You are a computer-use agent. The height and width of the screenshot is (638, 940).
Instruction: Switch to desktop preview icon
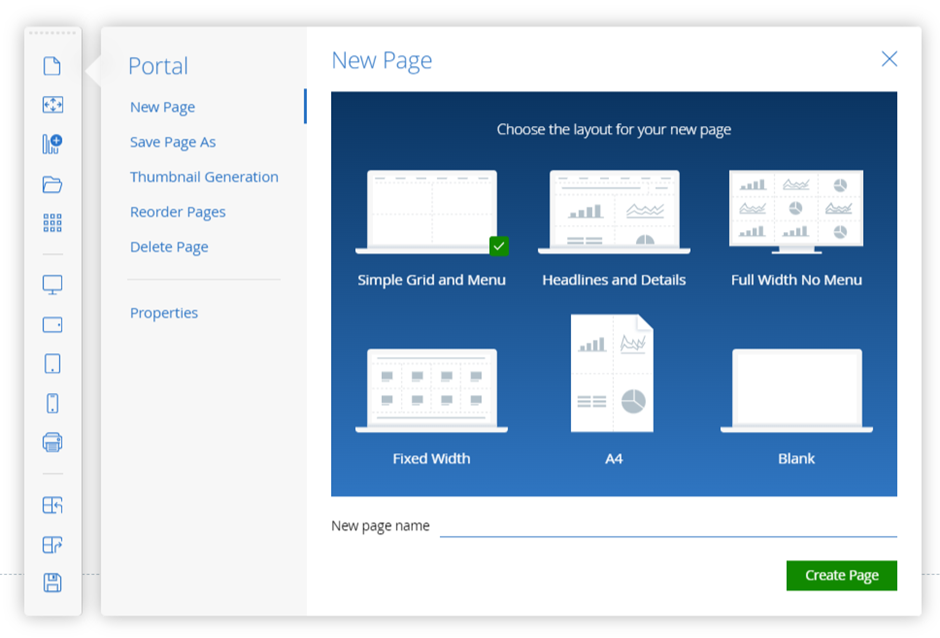[54, 285]
